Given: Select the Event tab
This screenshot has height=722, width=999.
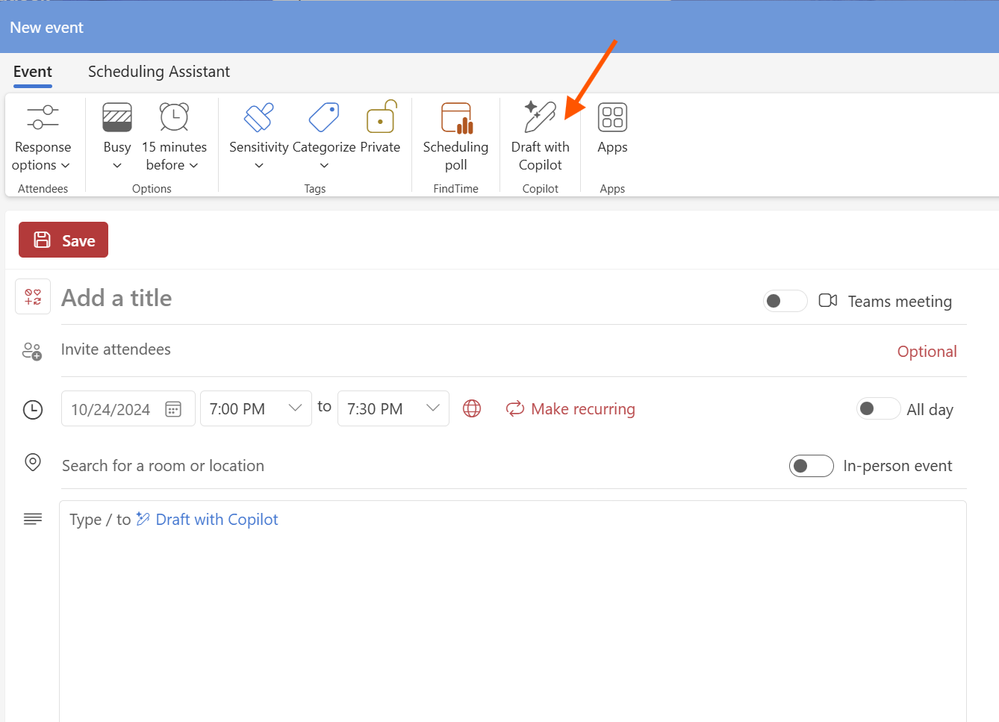Looking at the screenshot, I should pos(32,71).
